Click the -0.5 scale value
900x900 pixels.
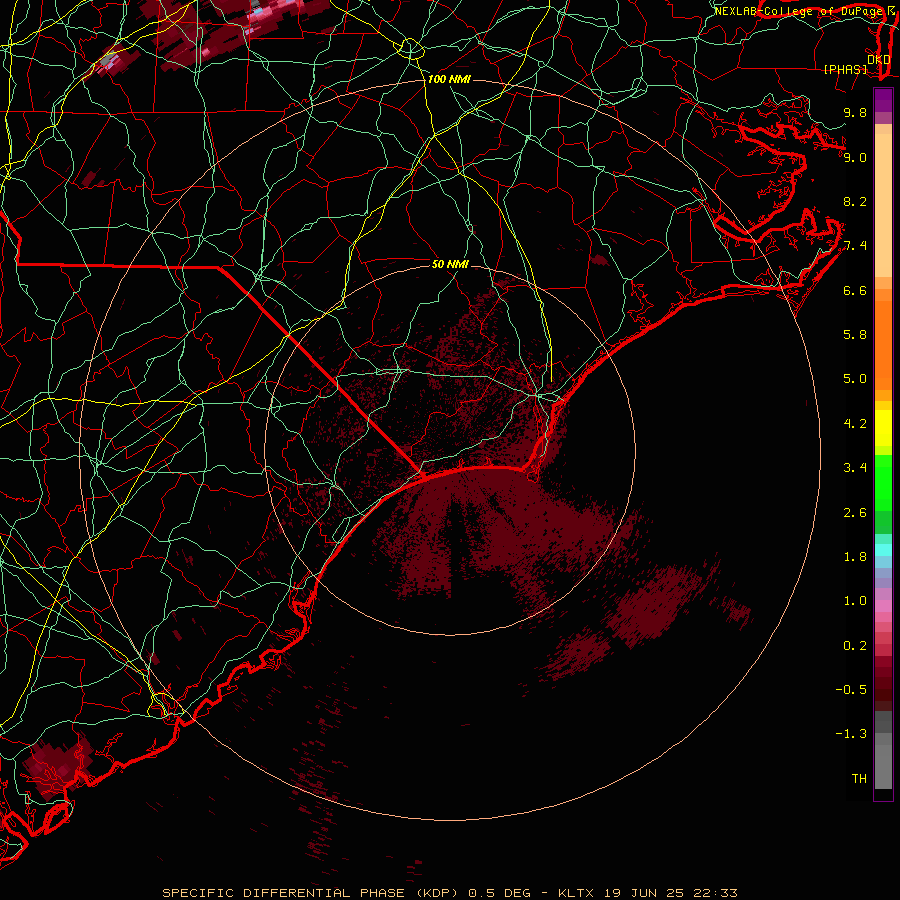click(851, 690)
